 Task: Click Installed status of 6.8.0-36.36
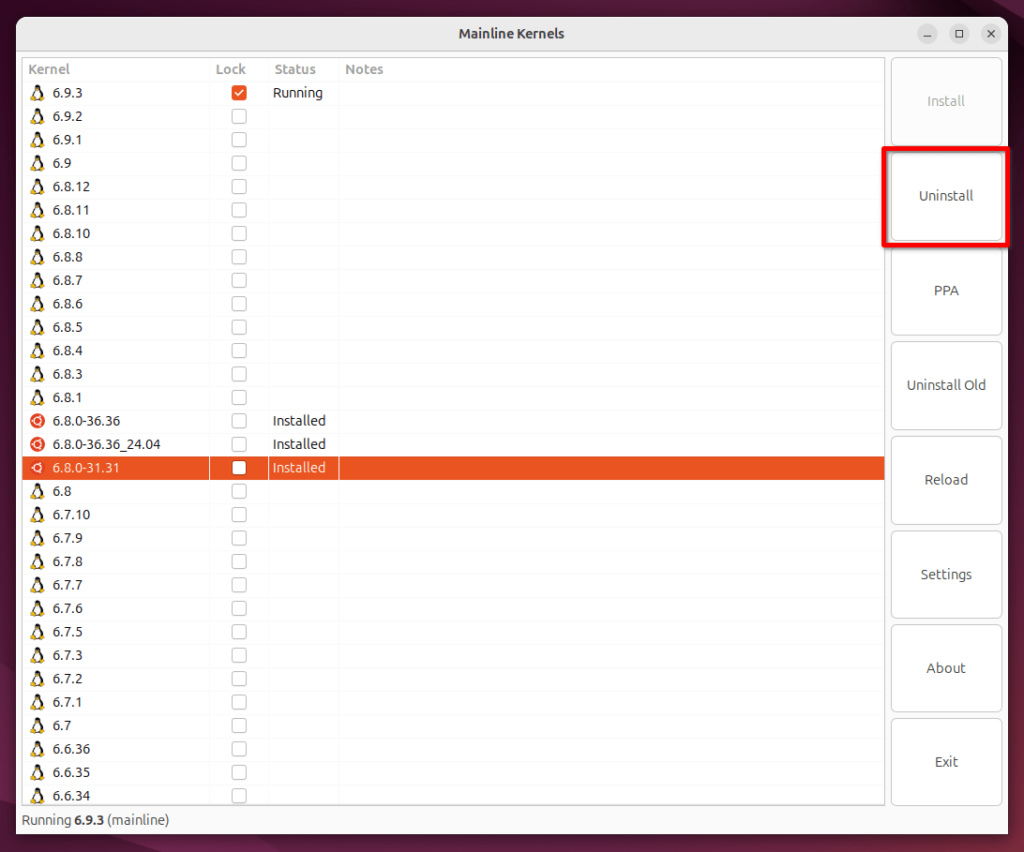[299, 421]
